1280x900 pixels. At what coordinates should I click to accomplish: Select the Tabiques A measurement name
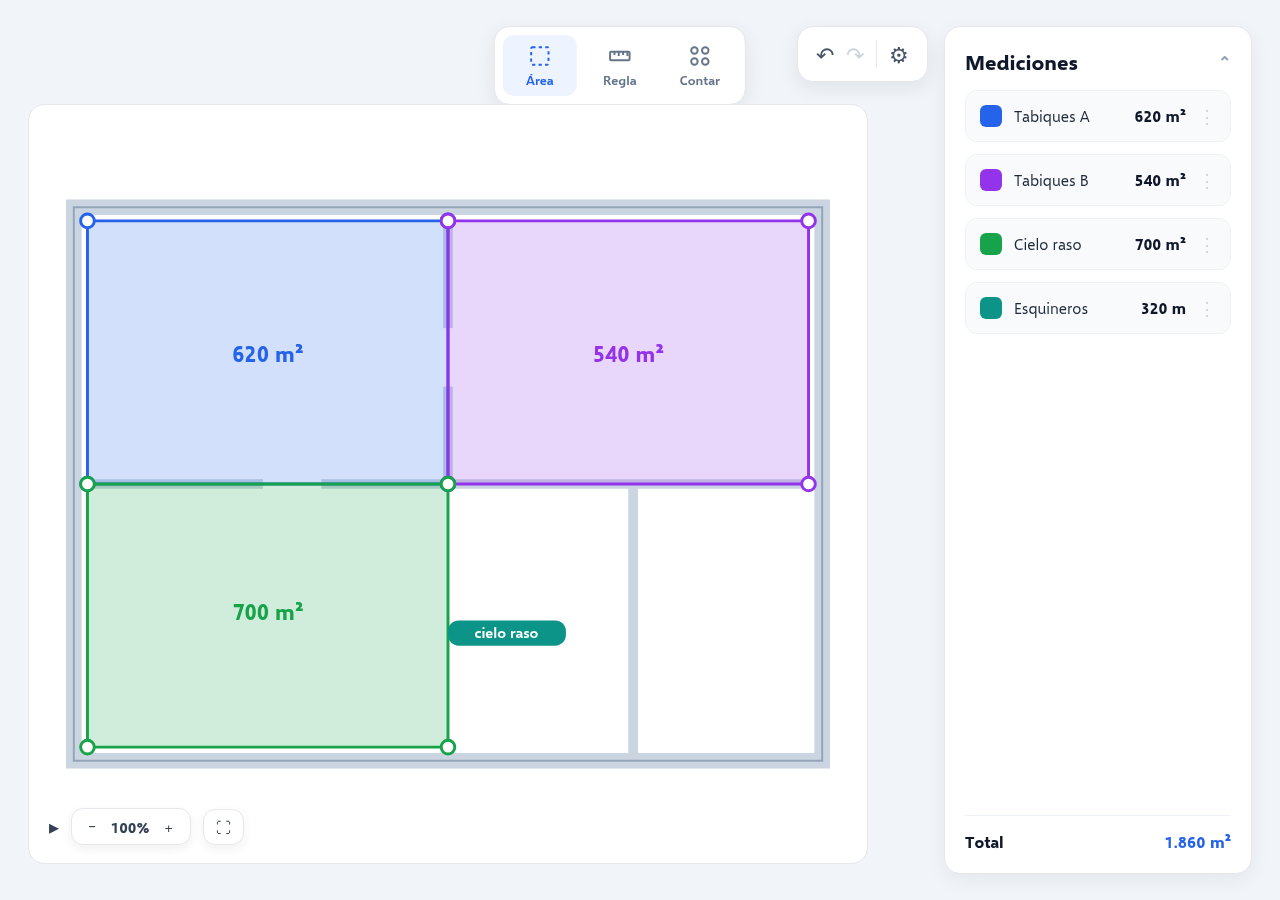[1052, 117]
